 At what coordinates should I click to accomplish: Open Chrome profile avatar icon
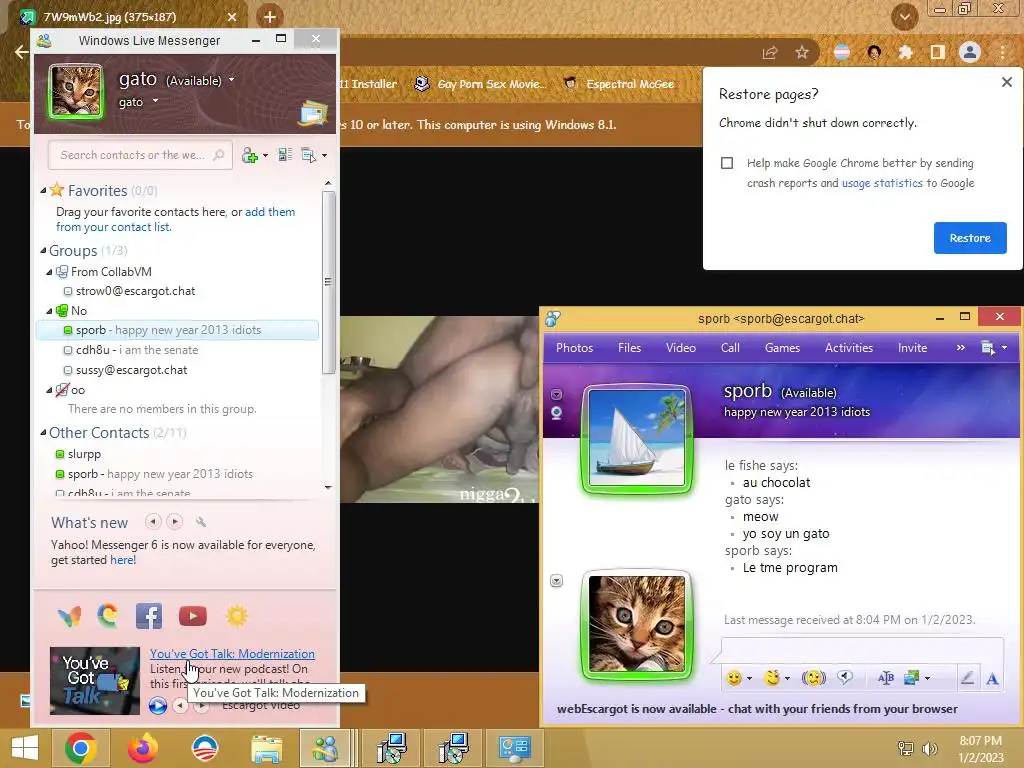(970, 52)
